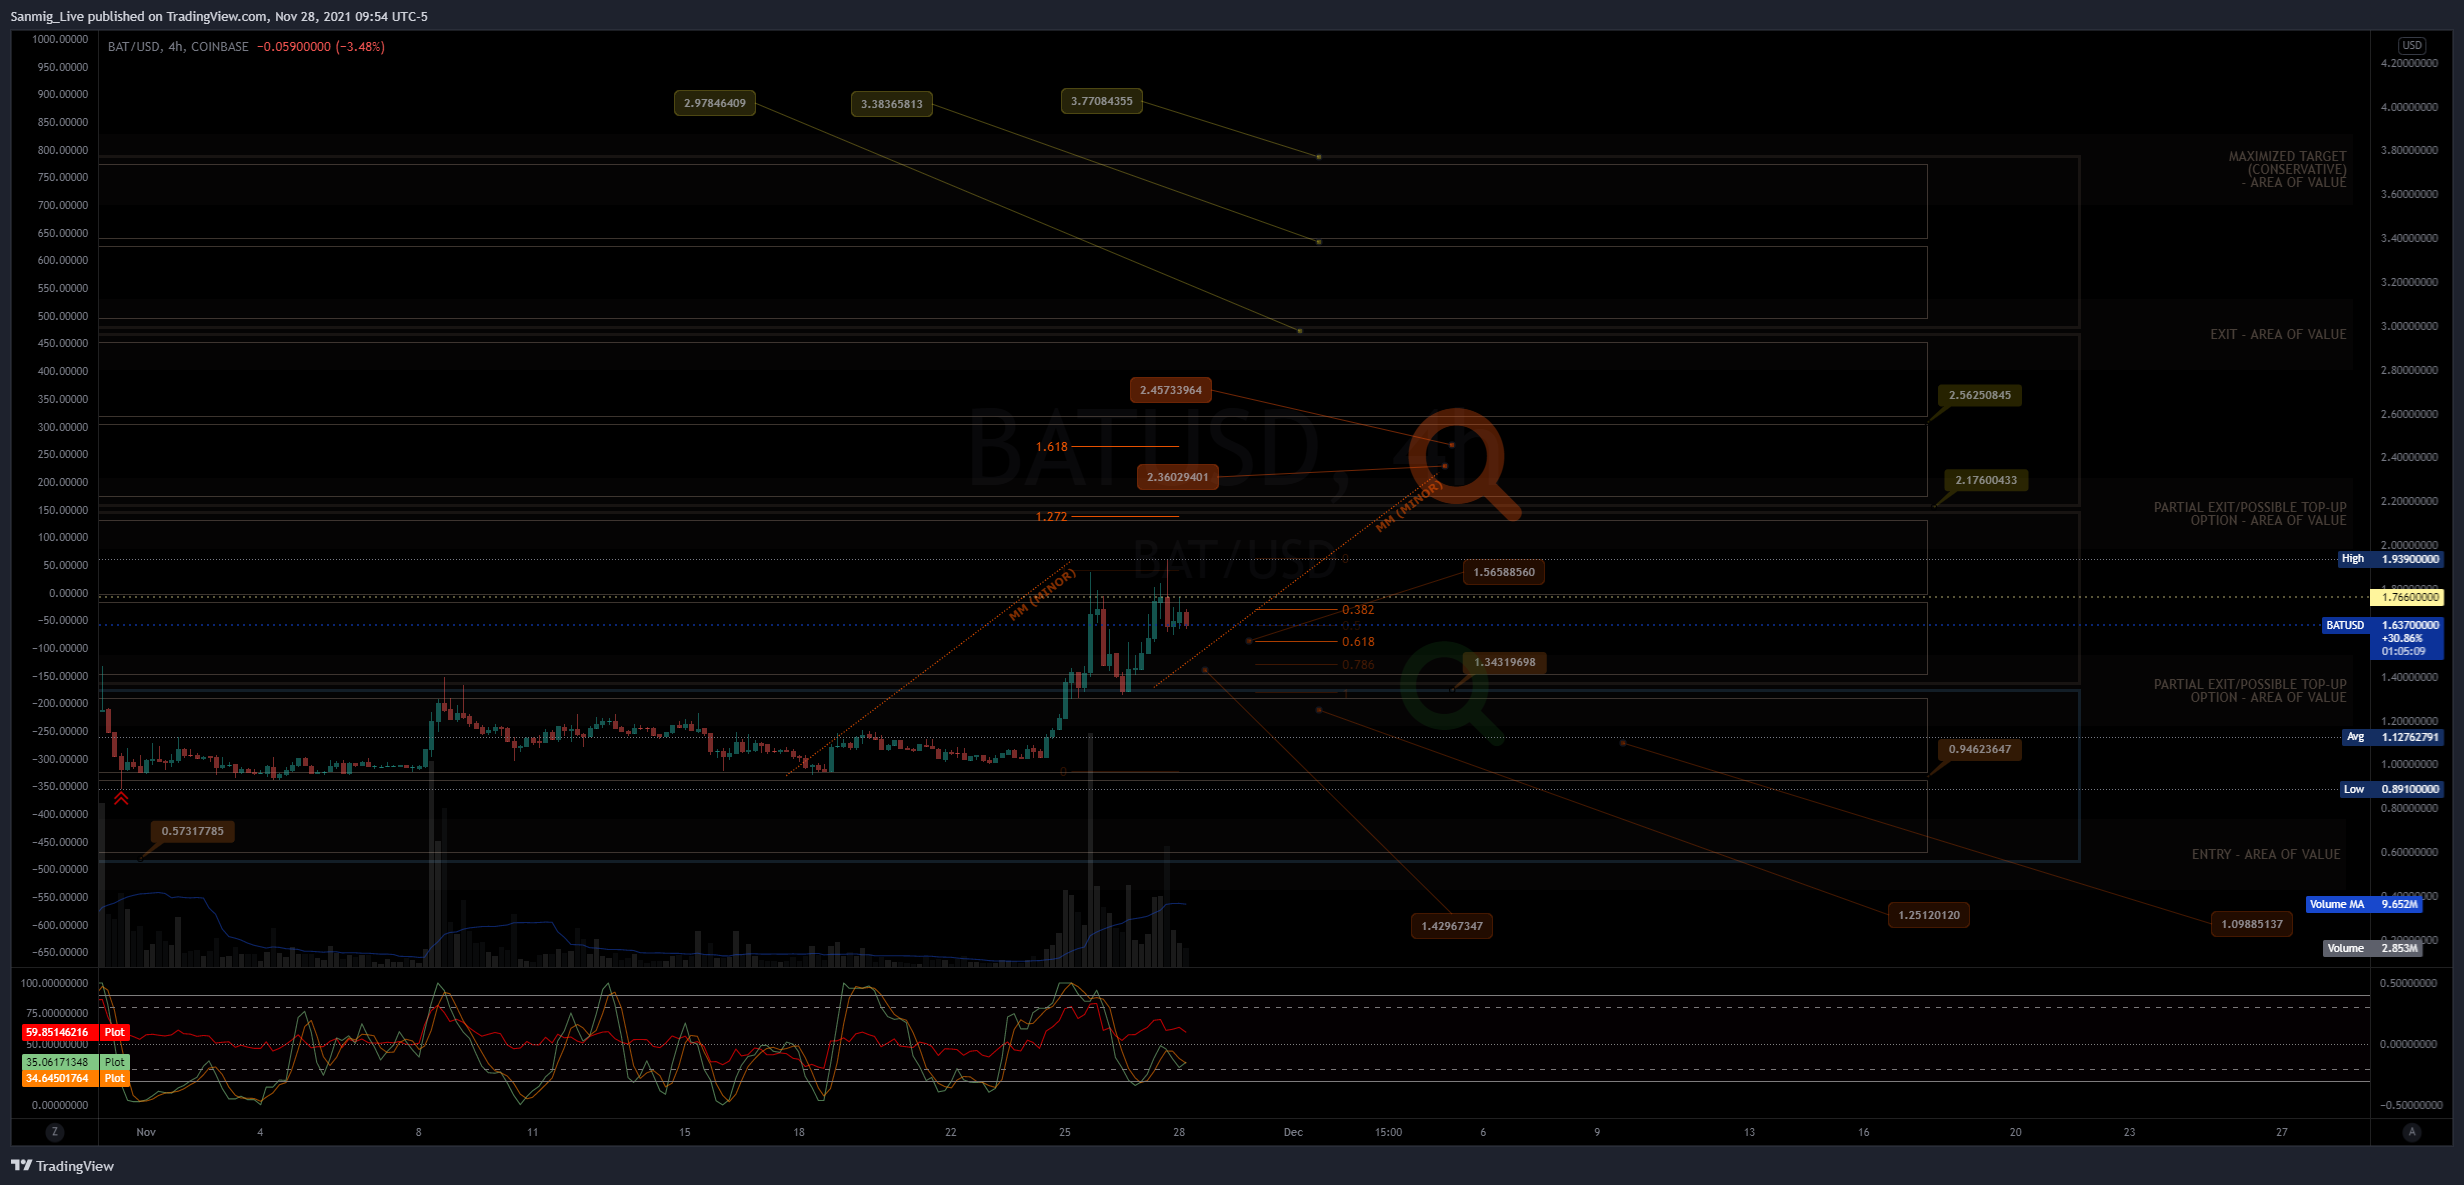
Task: Click the green 35.06171348 Plot label
Action: [x=76, y=1062]
